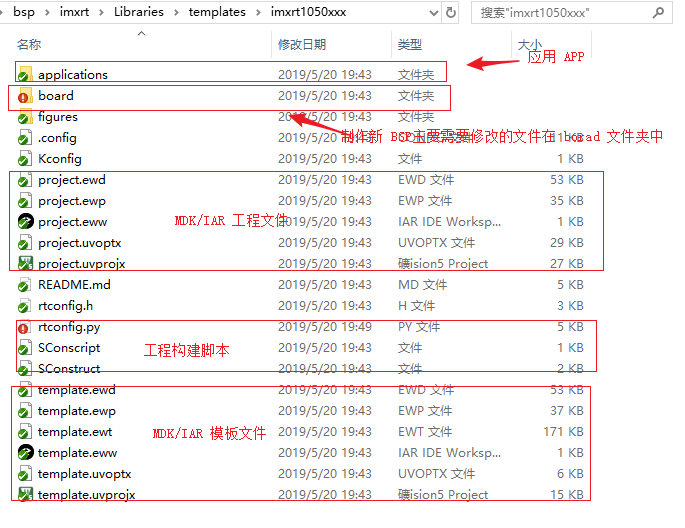The image size is (685, 528).
Task: Click the project.uvprojx Keil project icon
Action: [x=25, y=264]
